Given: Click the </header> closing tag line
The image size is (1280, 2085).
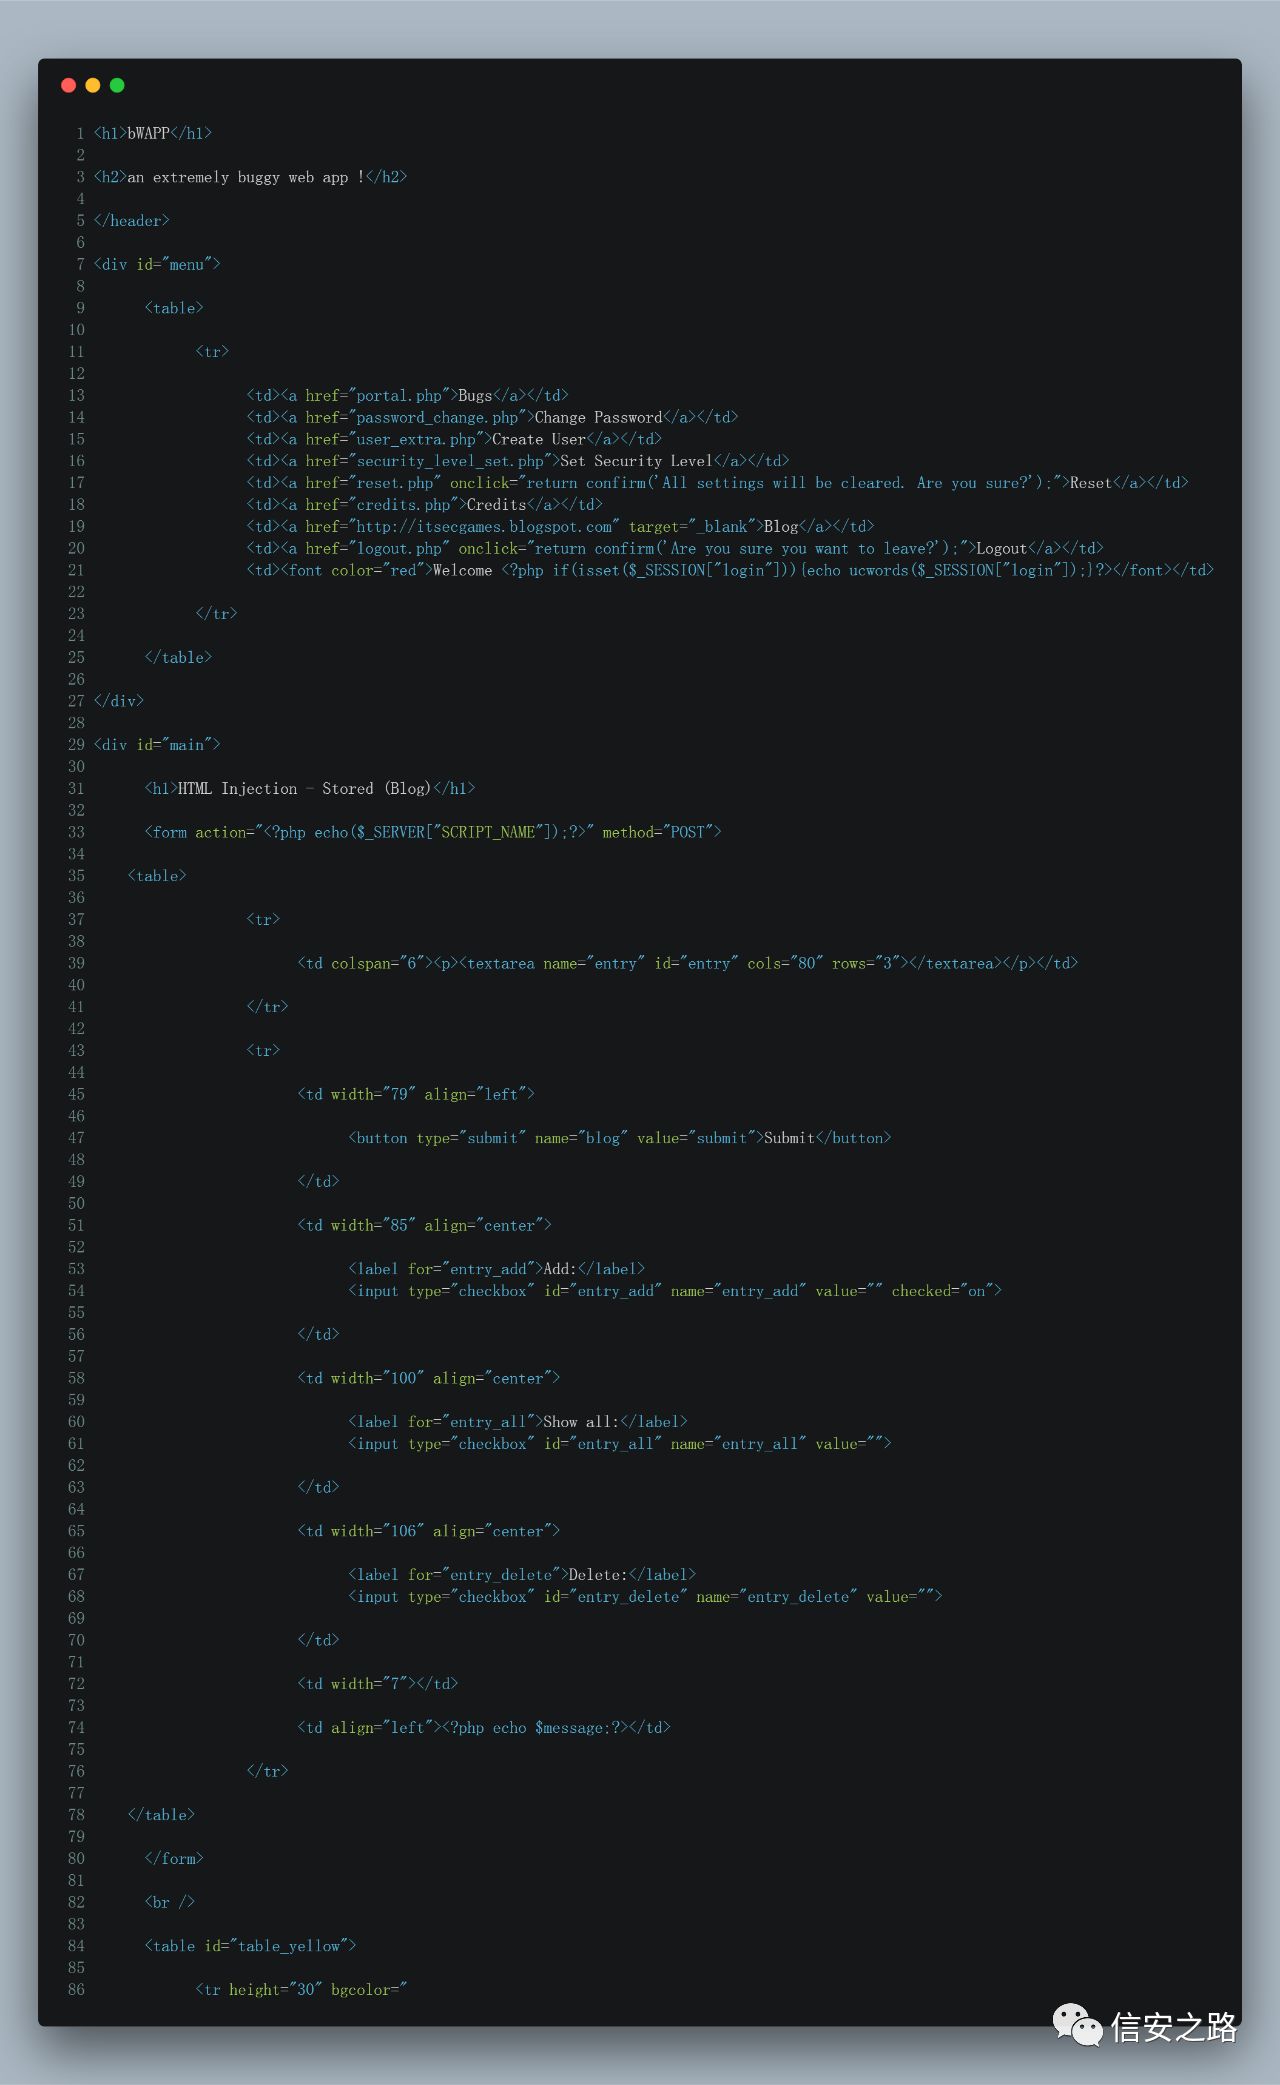Looking at the screenshot, I should click(x=132, y=221).
